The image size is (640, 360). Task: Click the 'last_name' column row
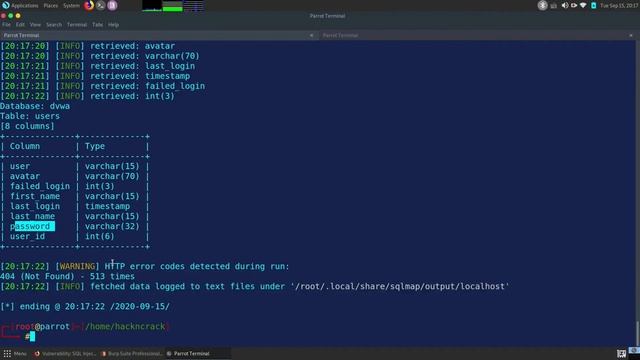coord(32,216)
